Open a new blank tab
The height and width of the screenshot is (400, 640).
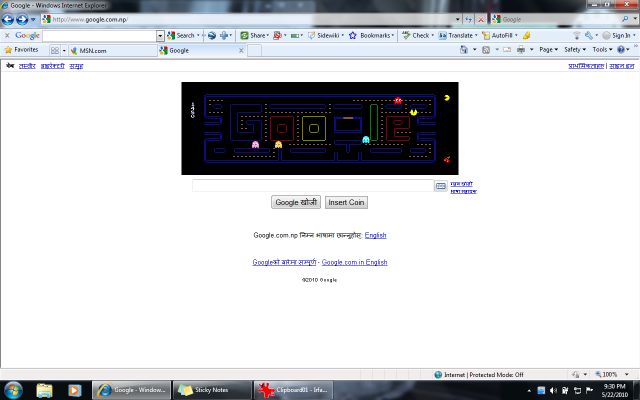[x=254, y=51]
